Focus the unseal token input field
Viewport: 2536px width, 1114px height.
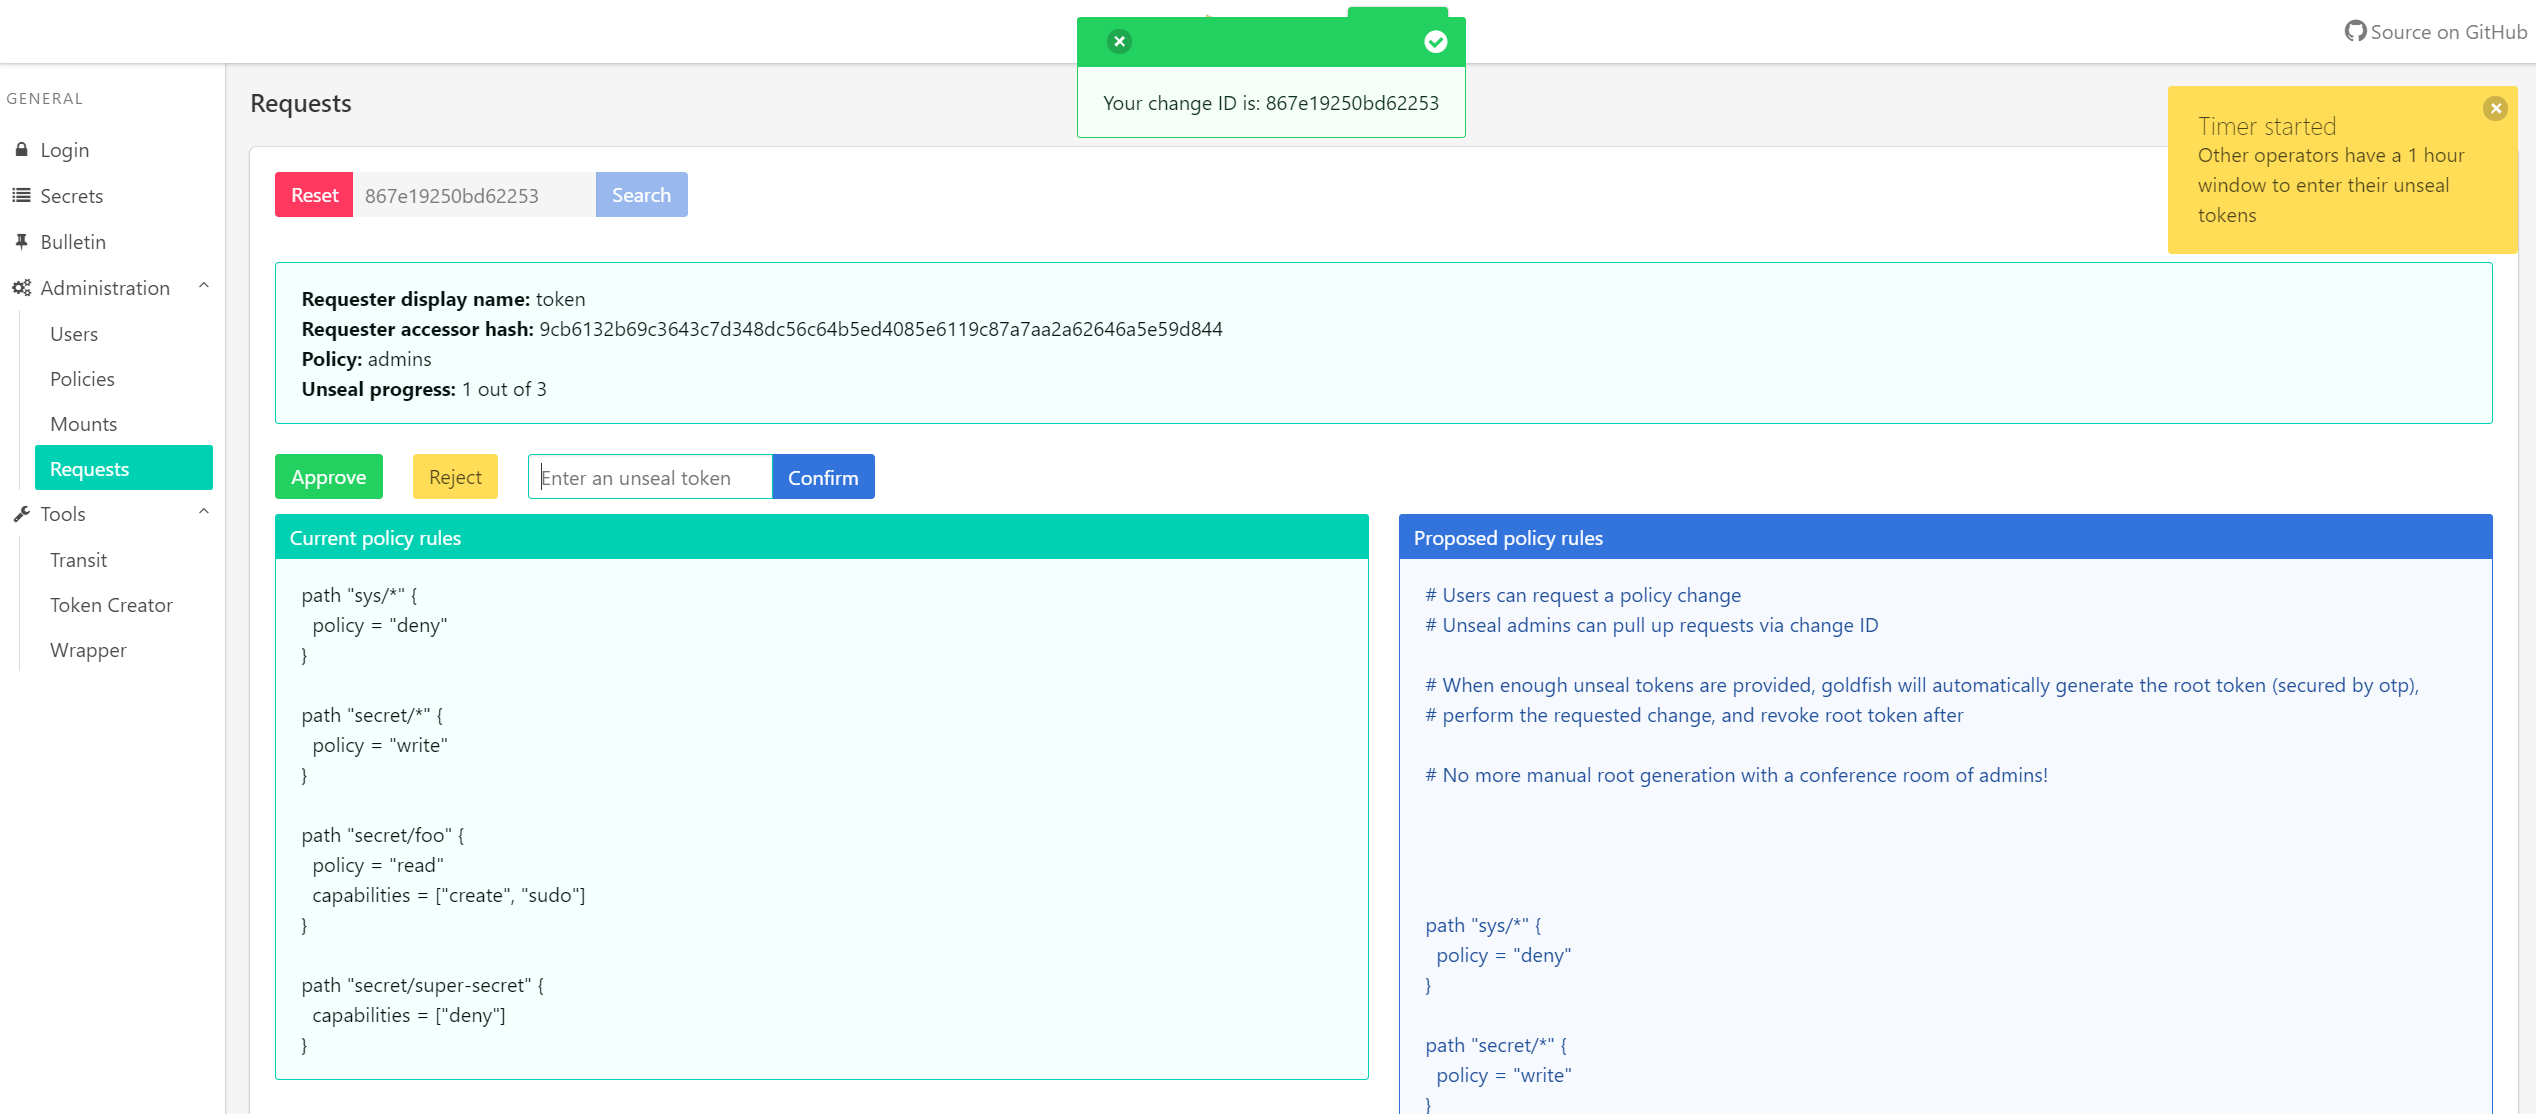(650, 477)
